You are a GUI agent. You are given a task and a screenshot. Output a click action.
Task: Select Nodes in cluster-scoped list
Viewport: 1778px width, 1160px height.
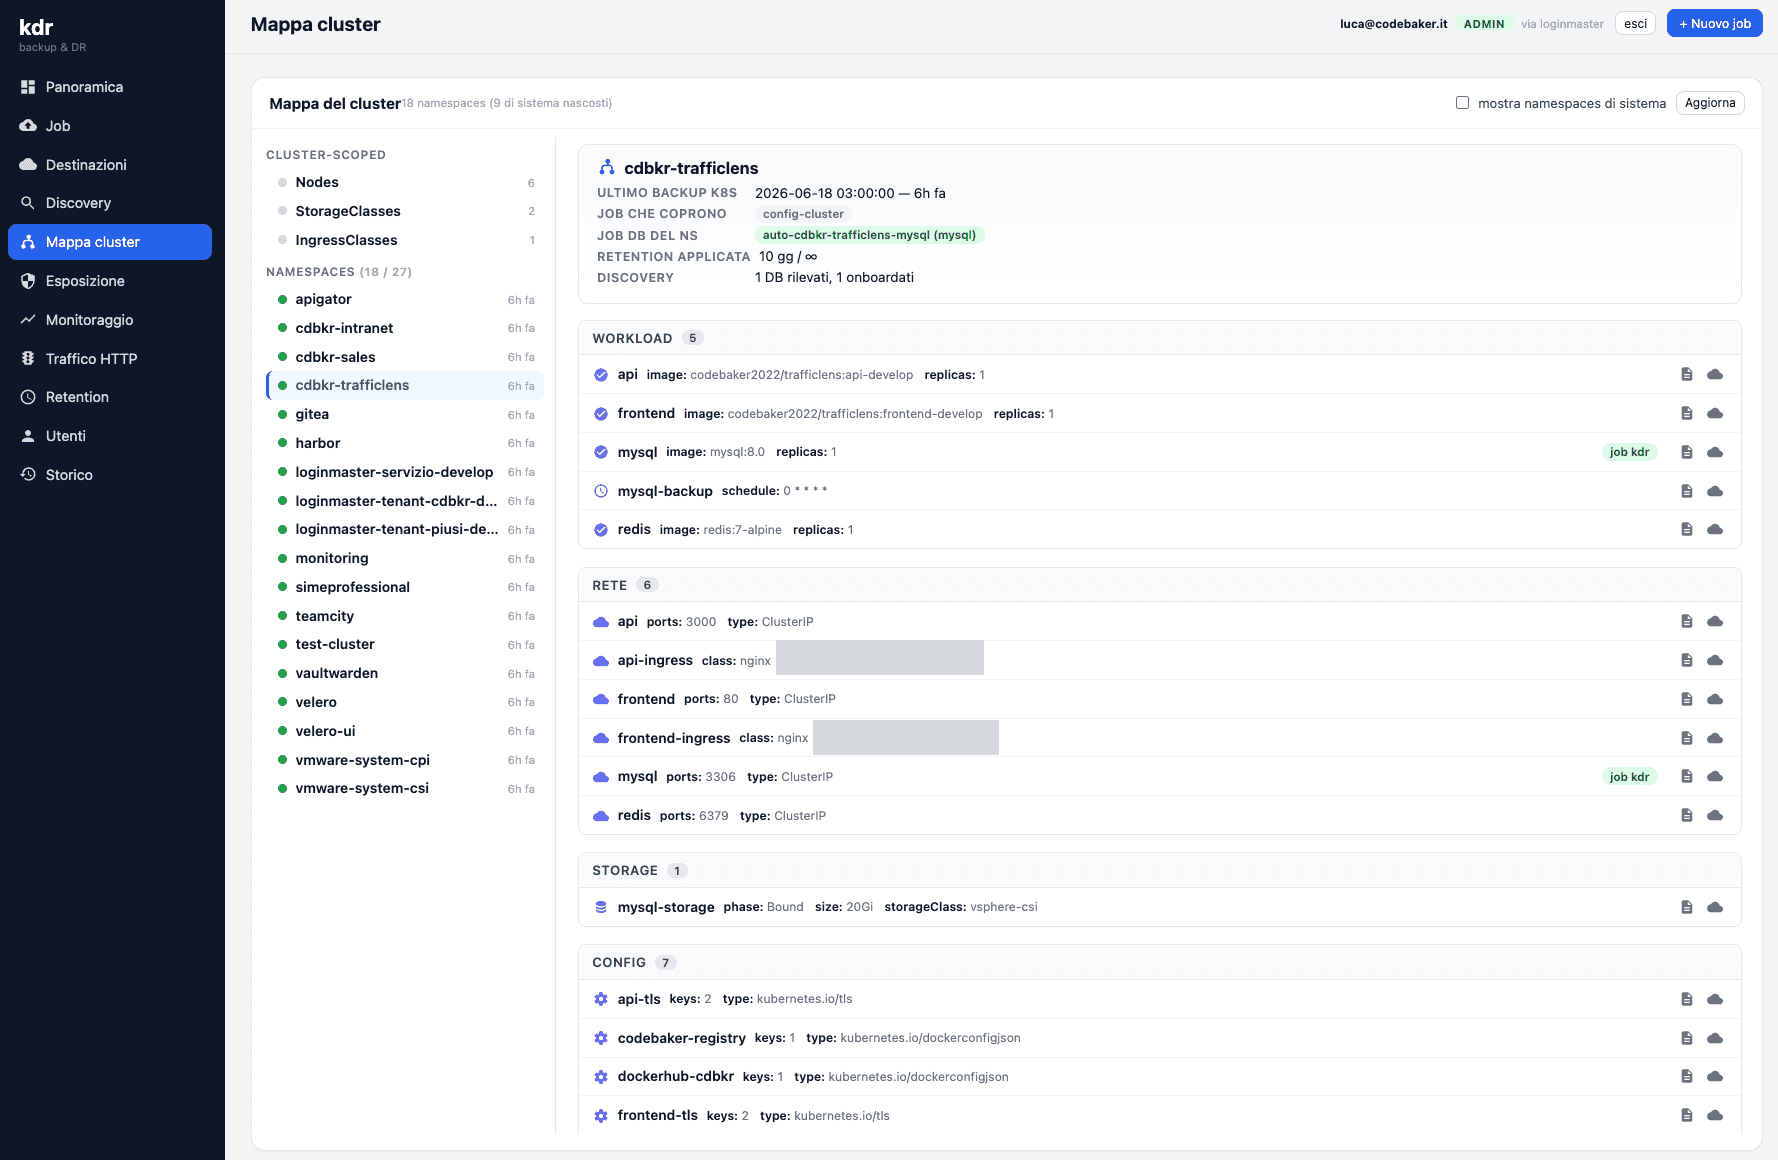(x=405, y=182)
